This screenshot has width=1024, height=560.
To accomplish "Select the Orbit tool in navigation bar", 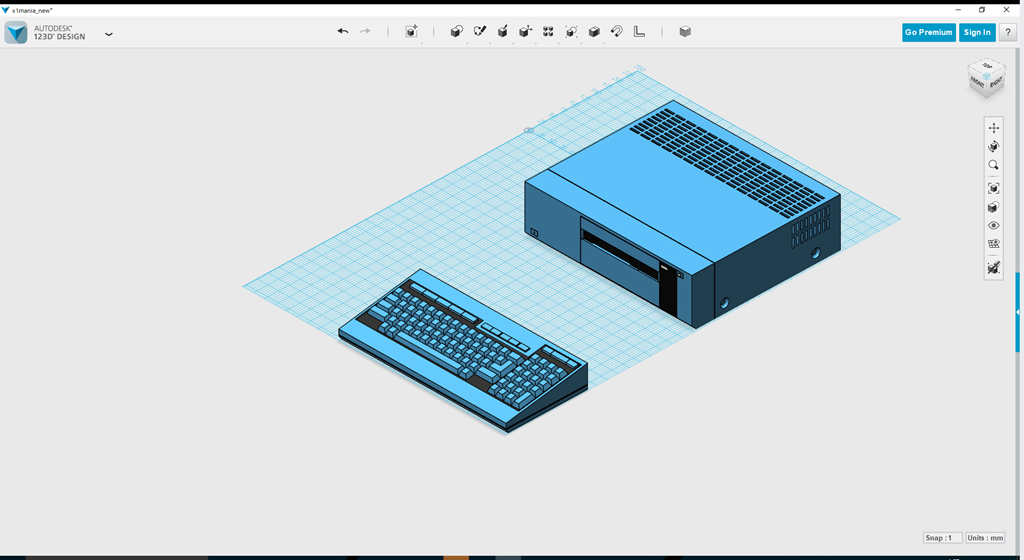I will [x=993, y=146].
